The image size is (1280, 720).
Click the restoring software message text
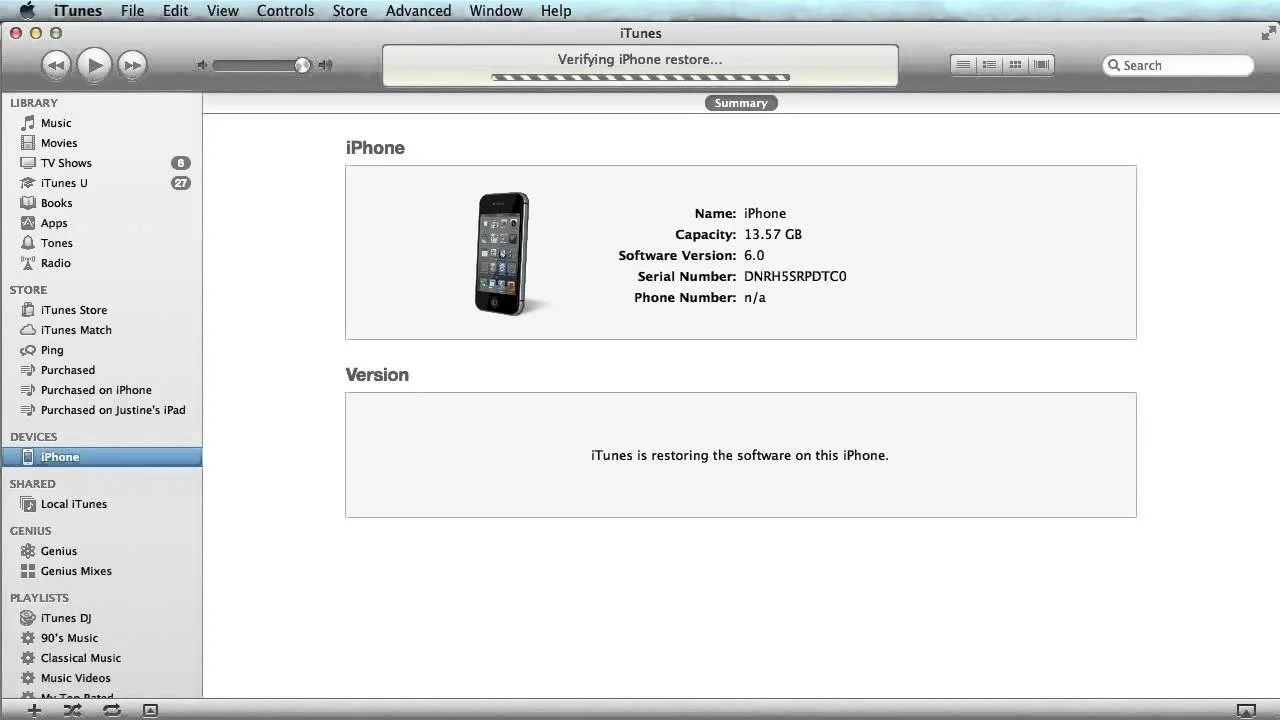(x=740, y=455)
